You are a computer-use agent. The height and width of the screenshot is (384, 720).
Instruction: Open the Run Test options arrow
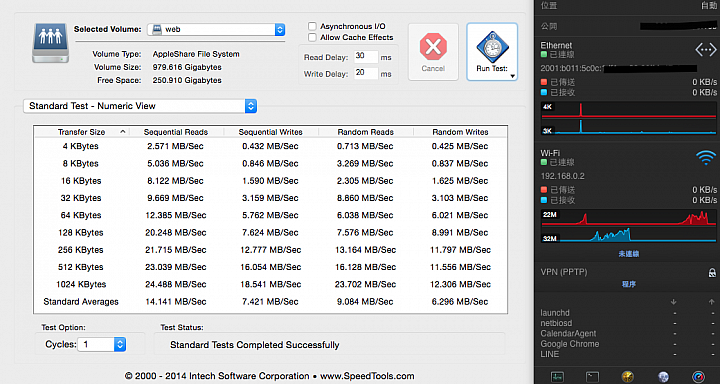tap(512, 76)
